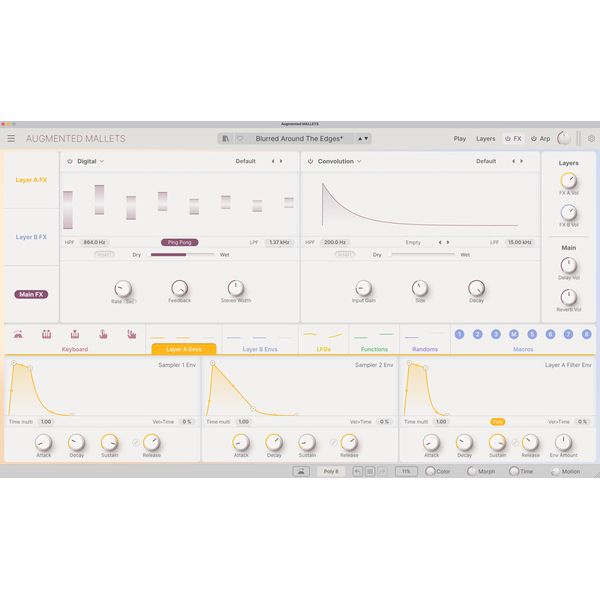This screenshot has height=600, width=600.
Task: Open the Convolution Default preset name
Action: tap(486, 161)
